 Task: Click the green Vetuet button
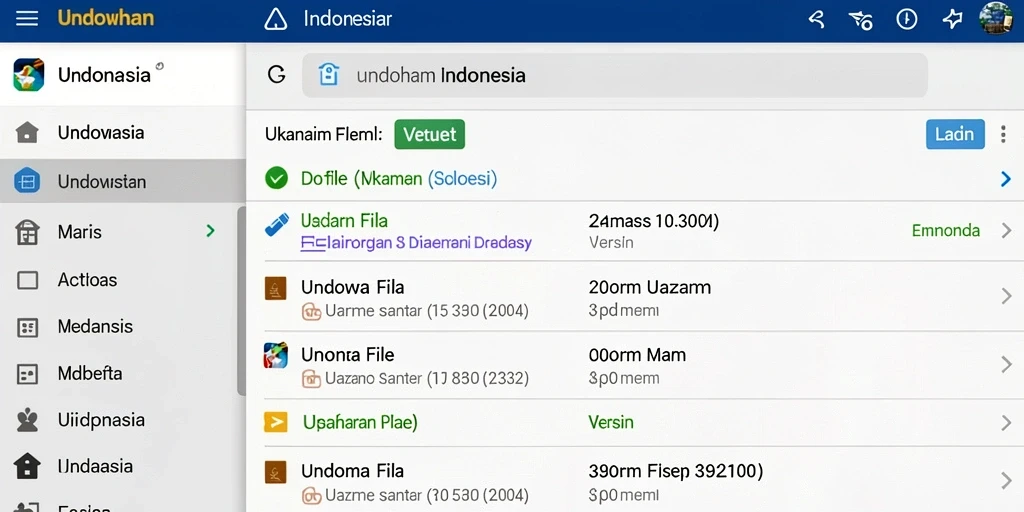pyautogui.click(x=430, y=135)
